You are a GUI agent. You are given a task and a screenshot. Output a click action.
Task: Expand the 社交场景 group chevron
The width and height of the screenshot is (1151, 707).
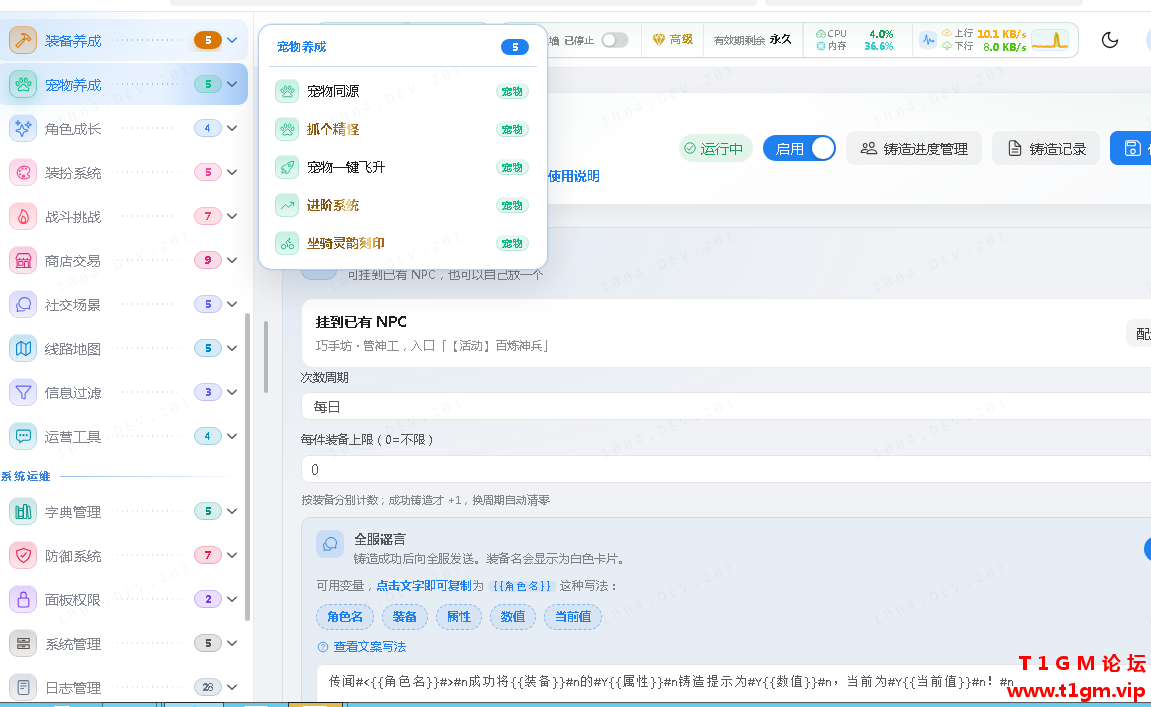point(232,304)
